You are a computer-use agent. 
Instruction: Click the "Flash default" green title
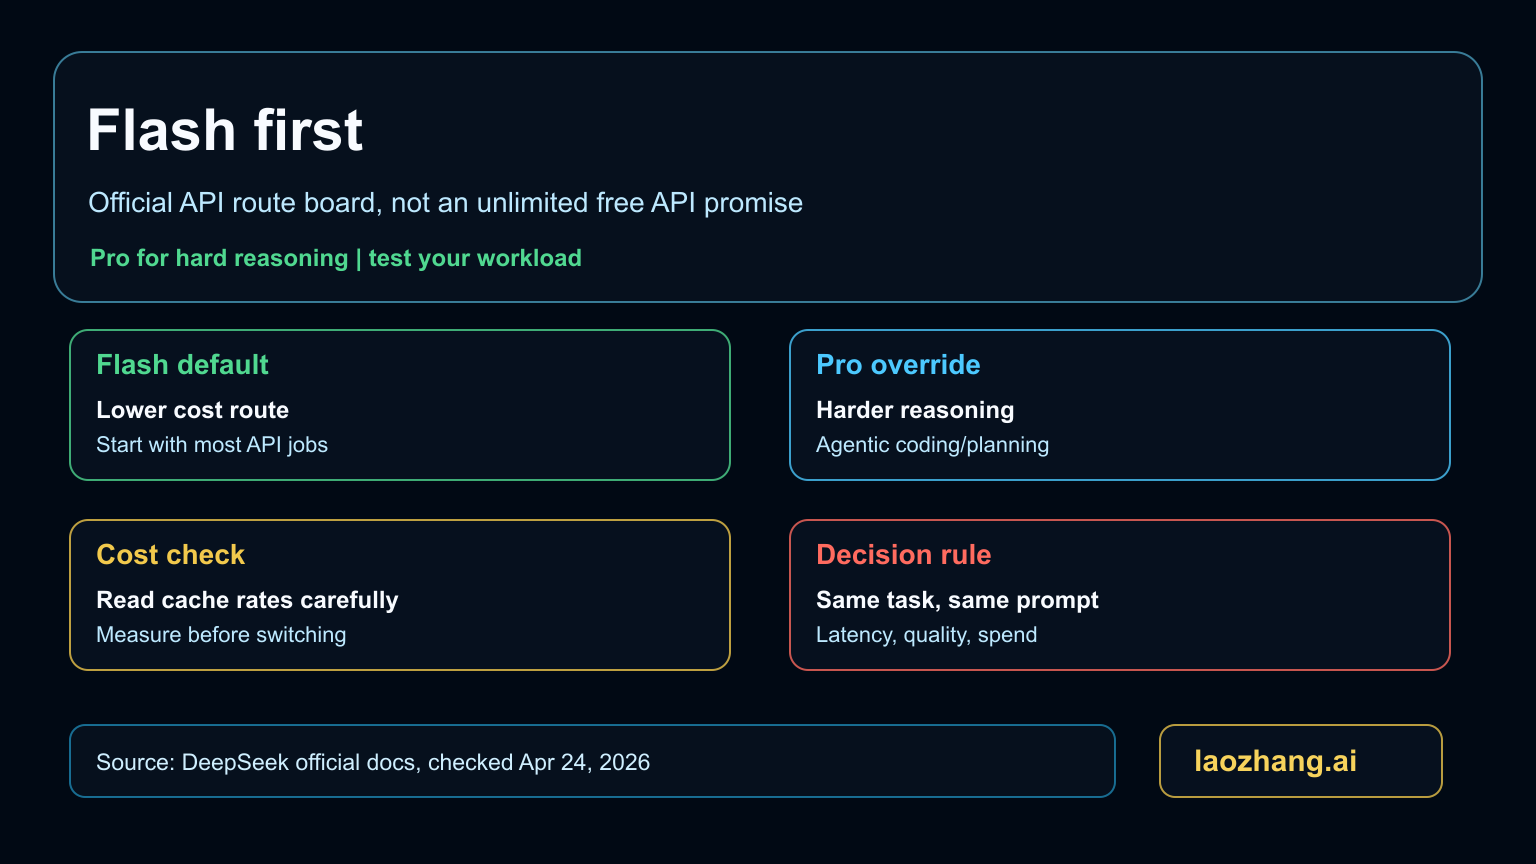(182, 365)
